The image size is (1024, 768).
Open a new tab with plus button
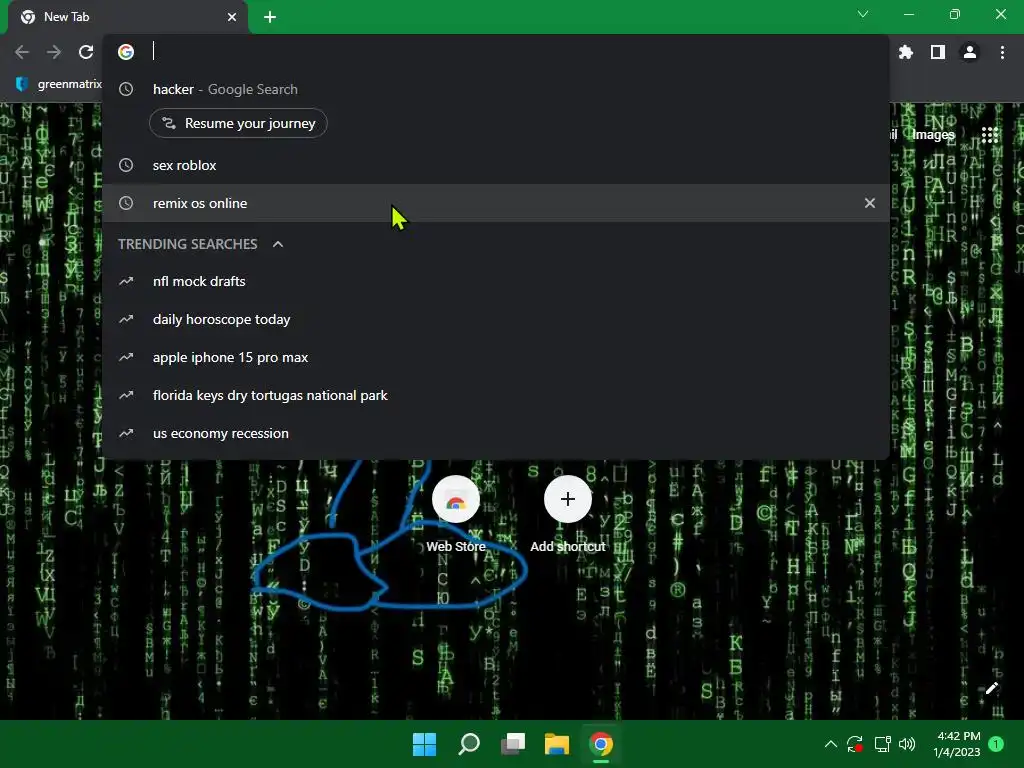(x=270, y=17)
